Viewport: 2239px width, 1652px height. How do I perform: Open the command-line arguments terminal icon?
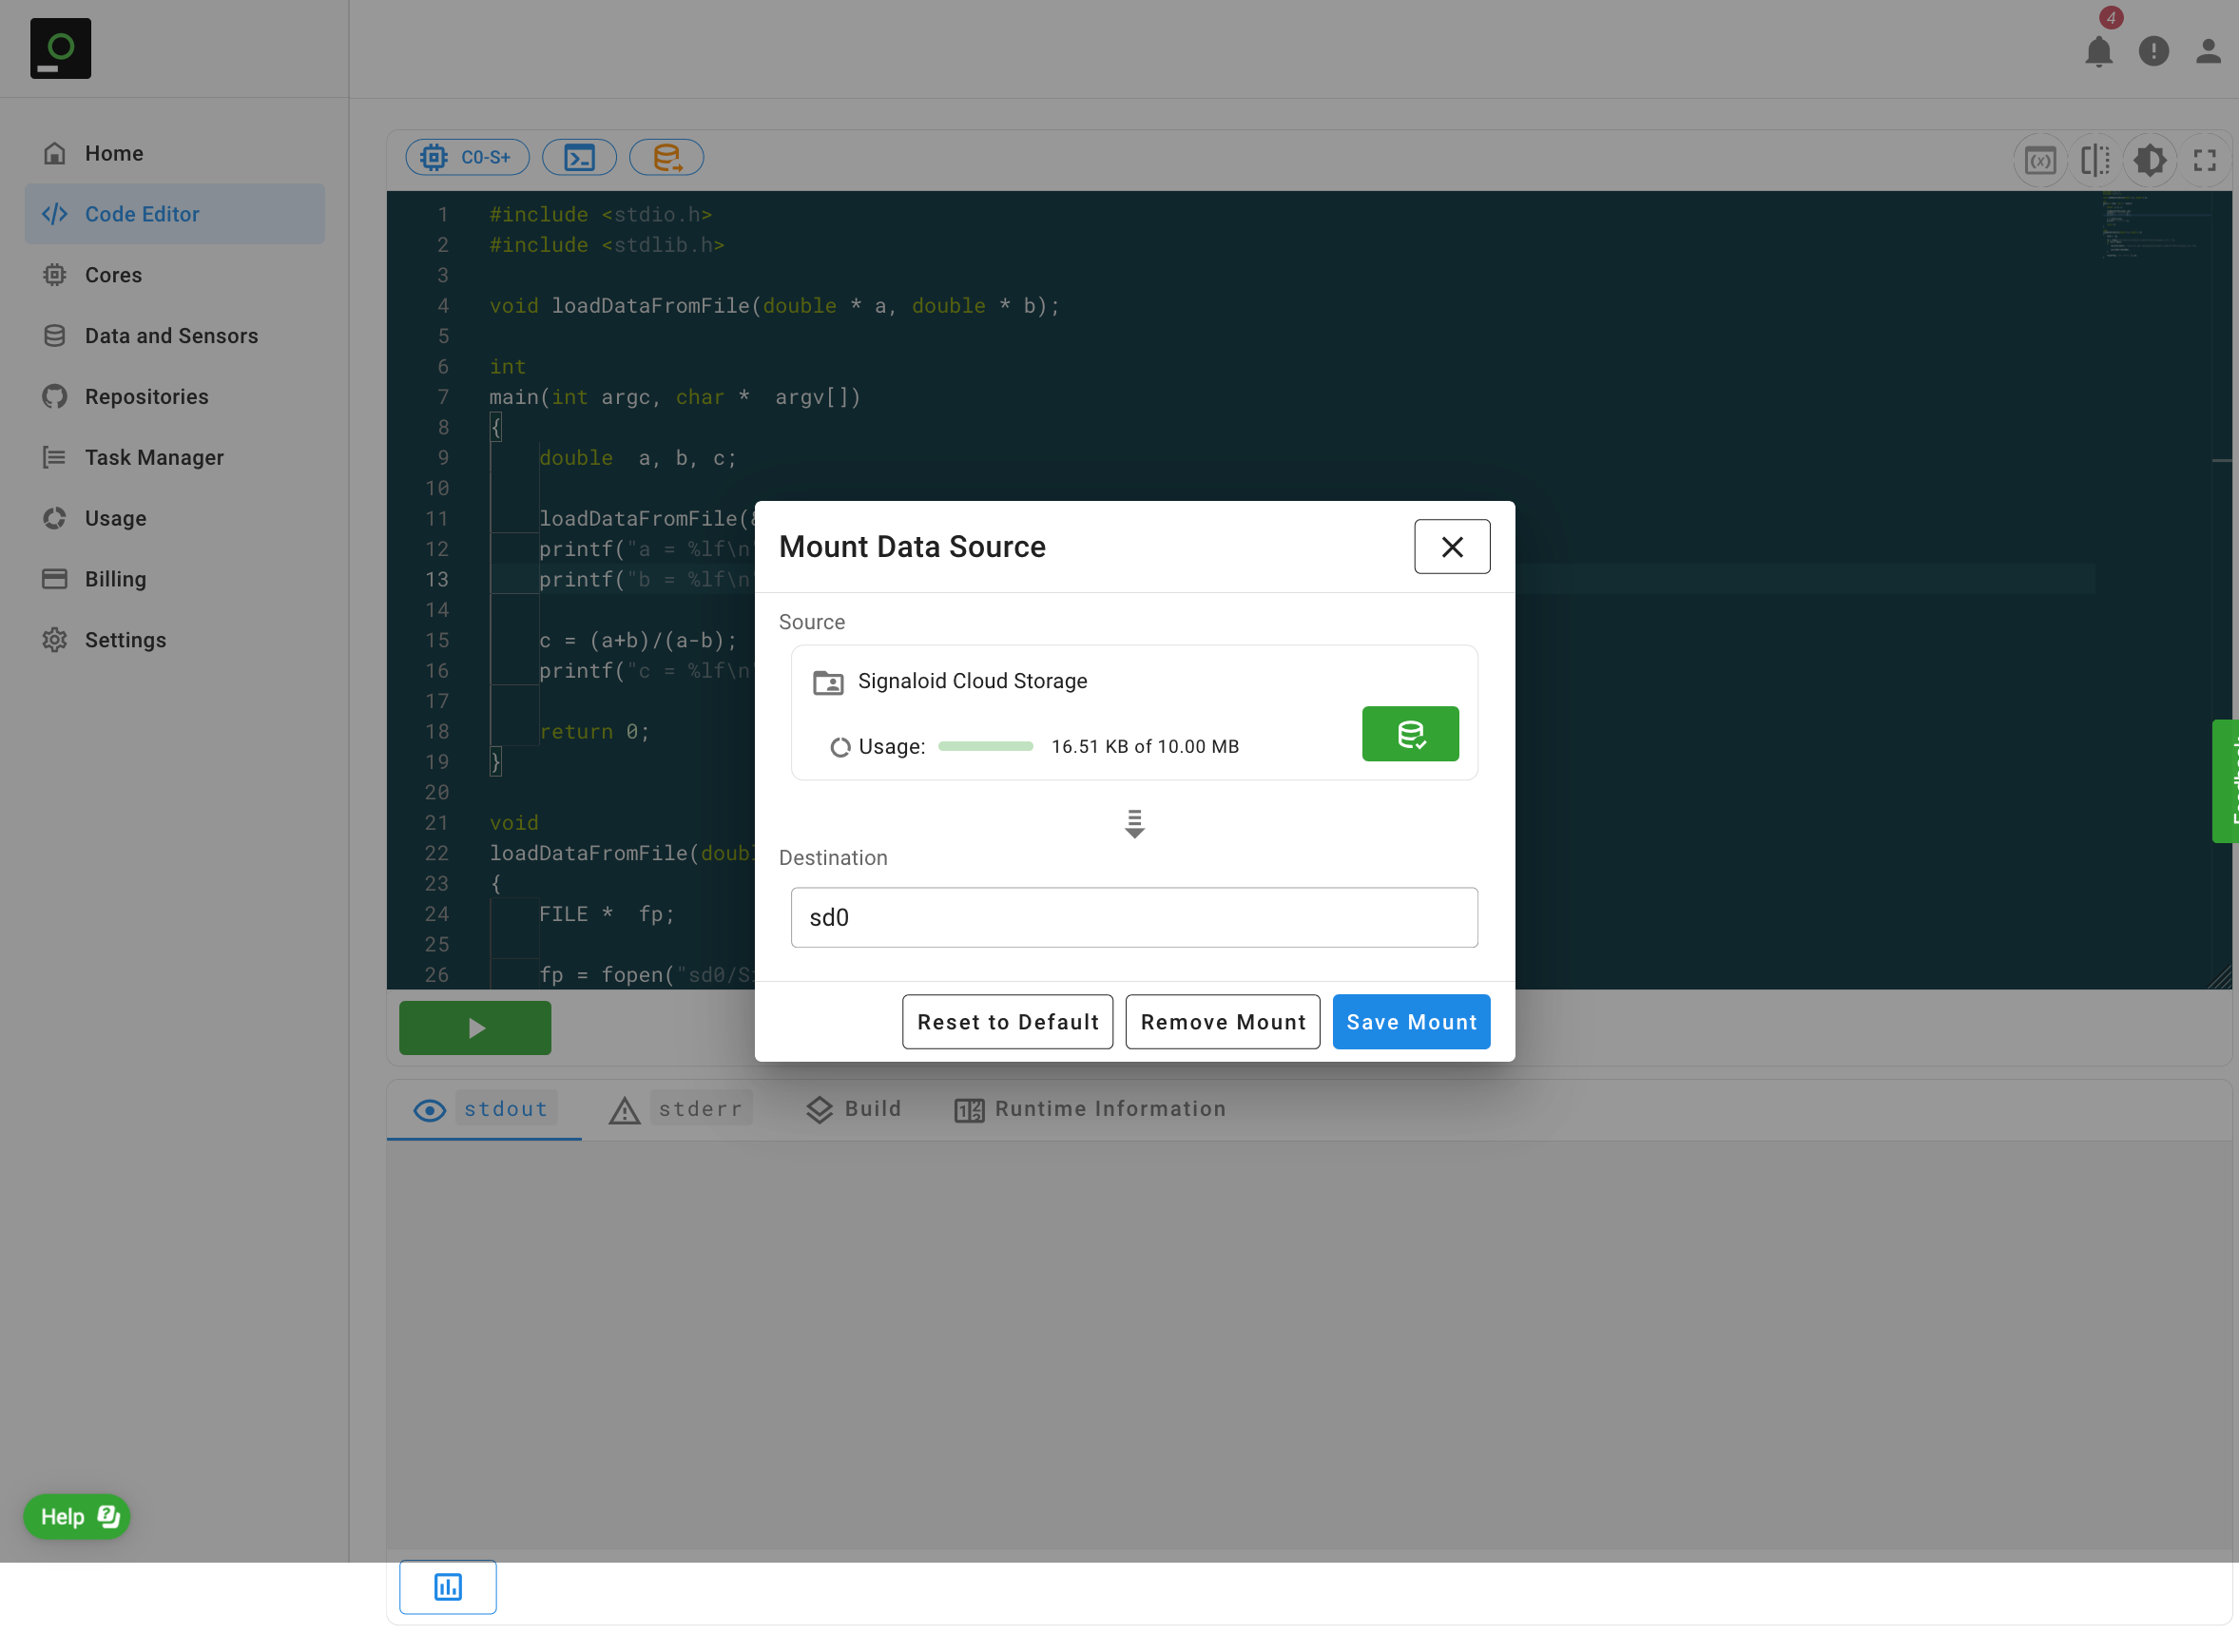[579, 157]
